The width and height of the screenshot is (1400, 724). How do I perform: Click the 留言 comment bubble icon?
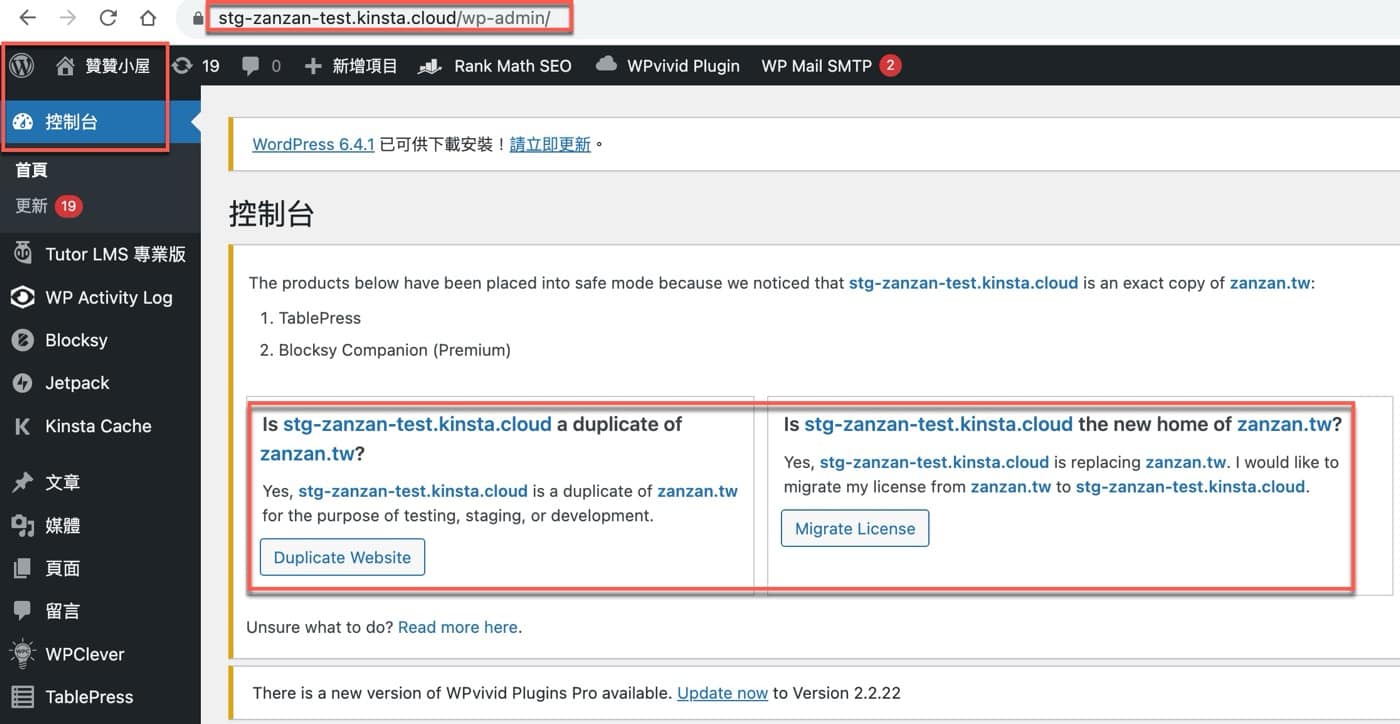coord(23,611)
